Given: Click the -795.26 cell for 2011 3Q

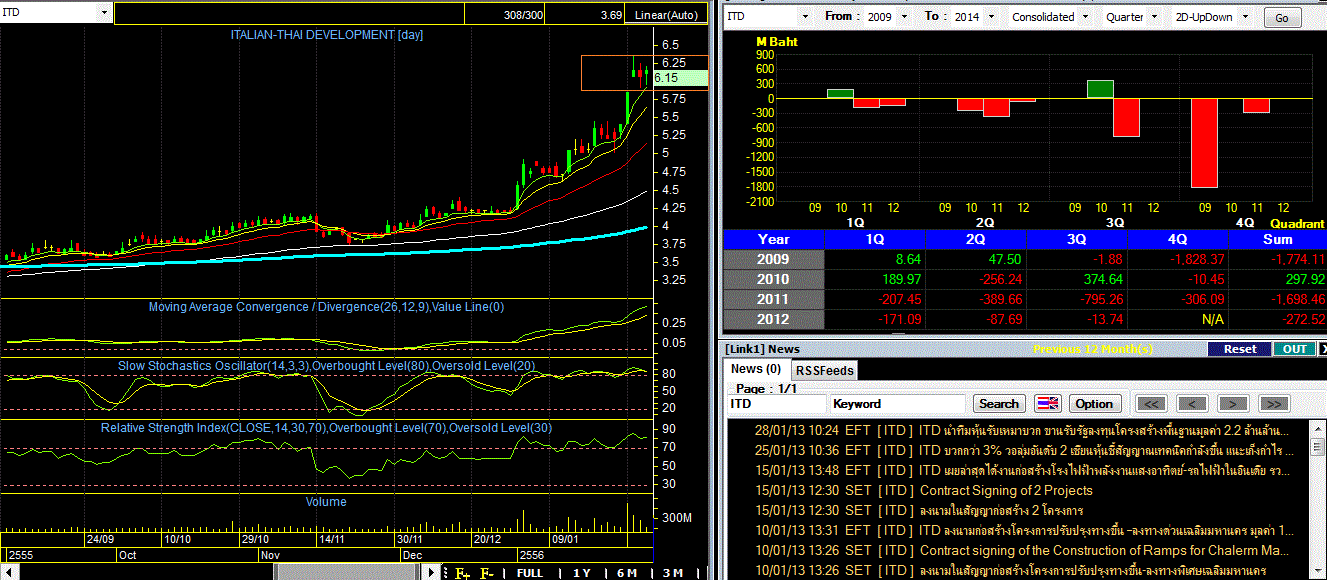Looking at the screenshot, I should (x=1077, y=299).
